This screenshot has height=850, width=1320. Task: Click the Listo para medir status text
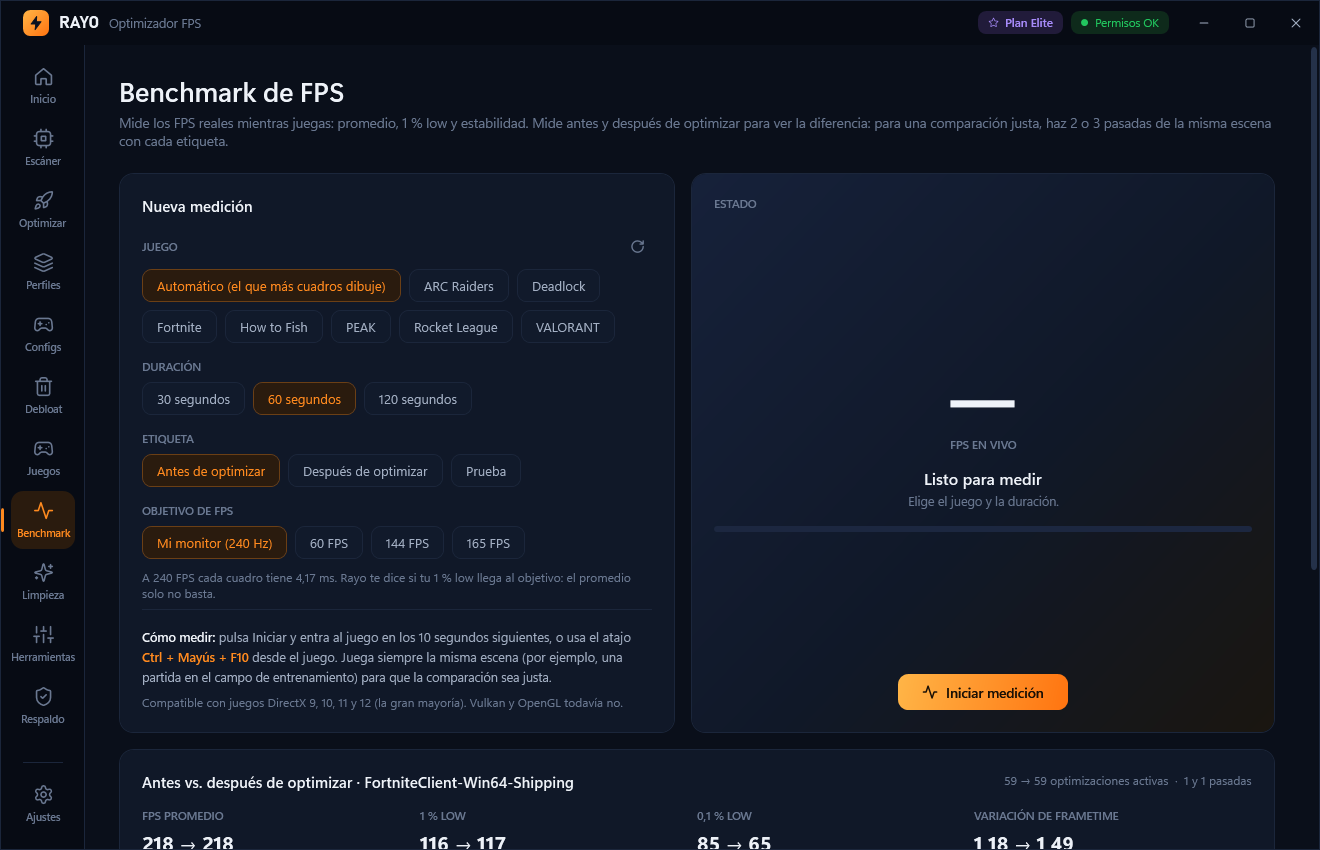pyautogui.click(x=983, y=480)
